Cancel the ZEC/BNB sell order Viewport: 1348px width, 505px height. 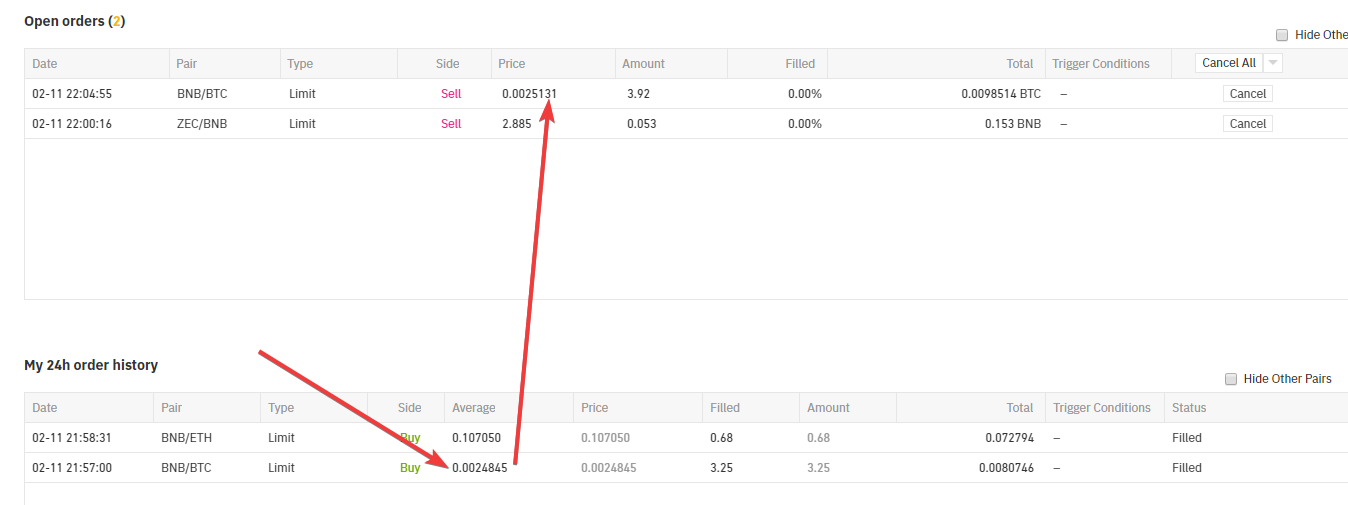(1247, 124)
